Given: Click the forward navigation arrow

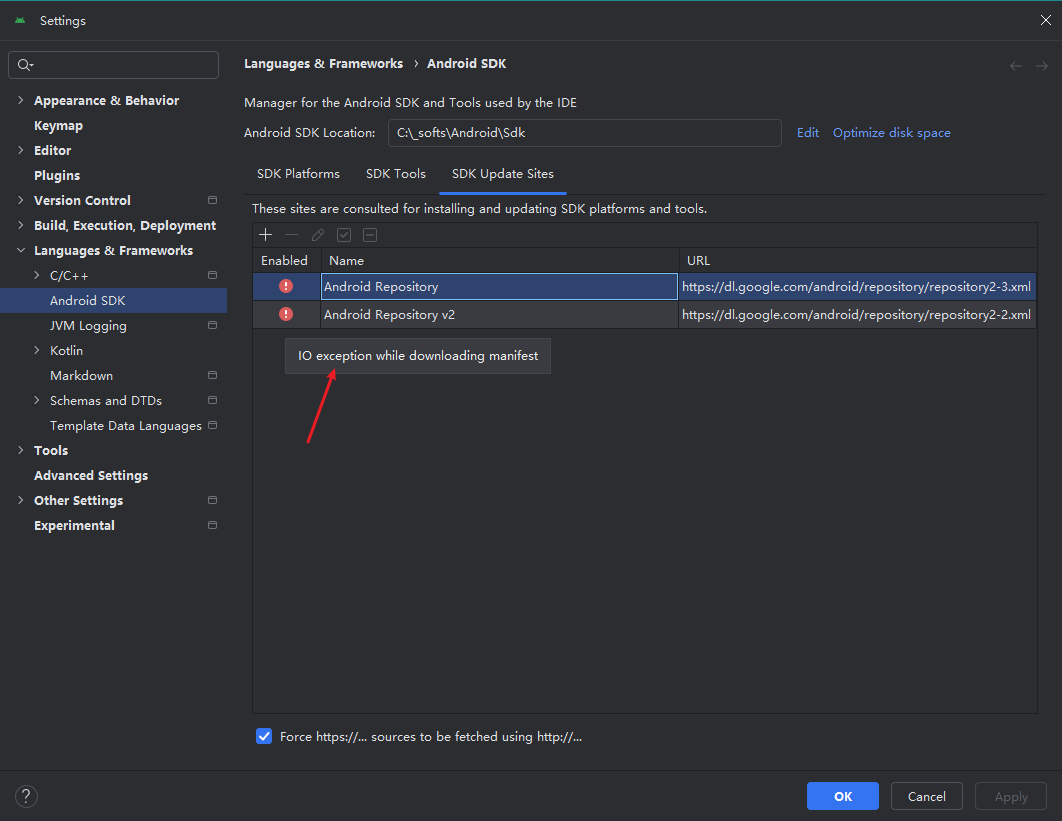Looking at the screenshot, I should (x=1041, y=65).
